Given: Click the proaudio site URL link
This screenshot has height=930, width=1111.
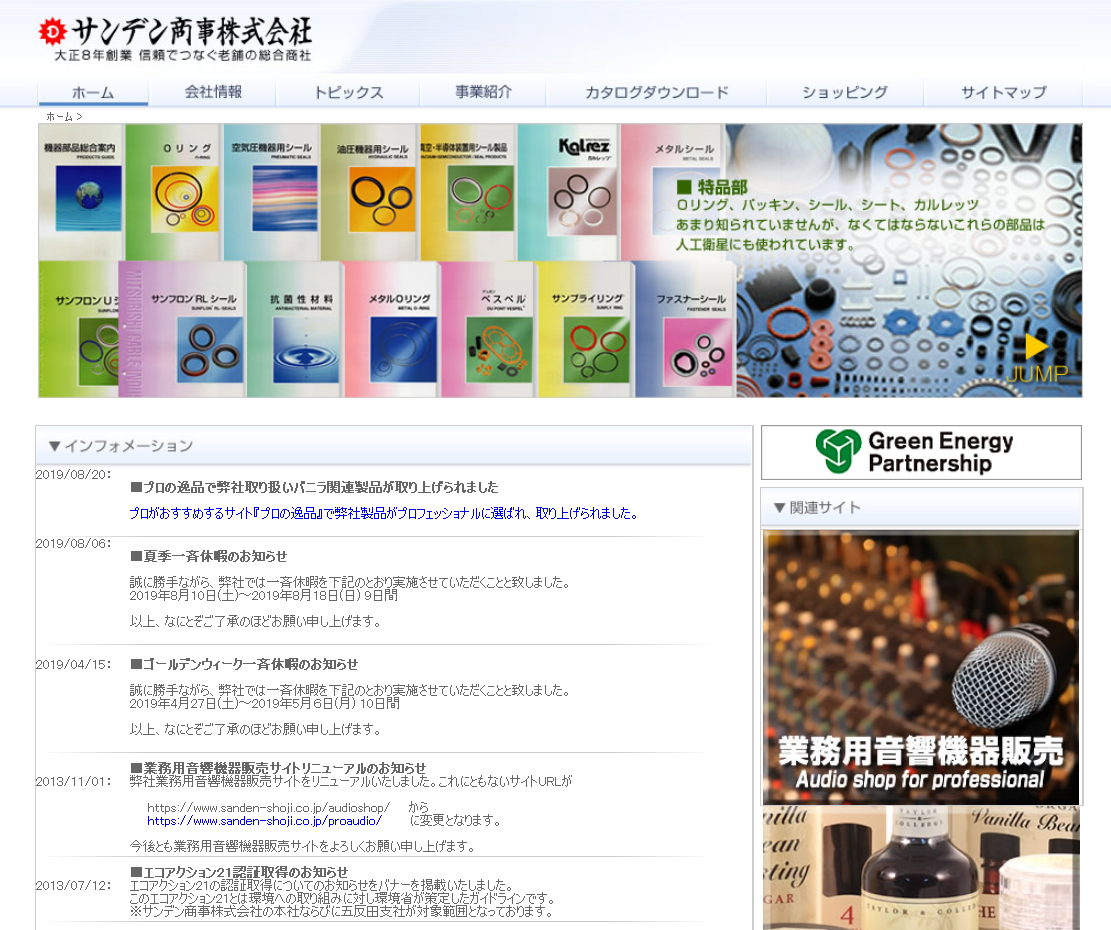Looking at the screenshot, I should 264,821.
